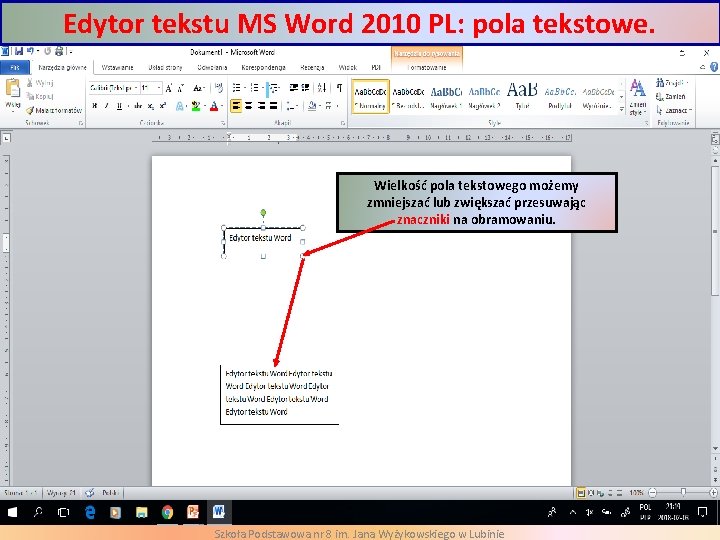Switch to the Korespondencja tab

(264, 68)
